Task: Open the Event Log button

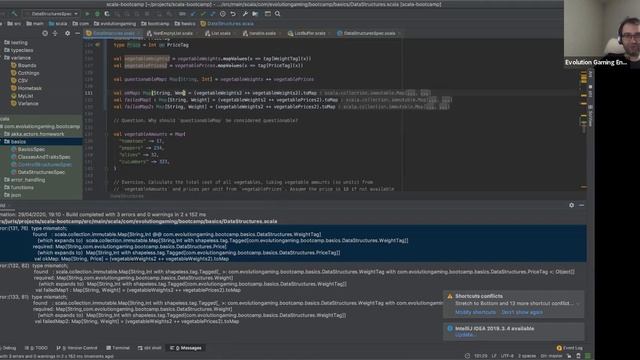Action: [570, 348]
